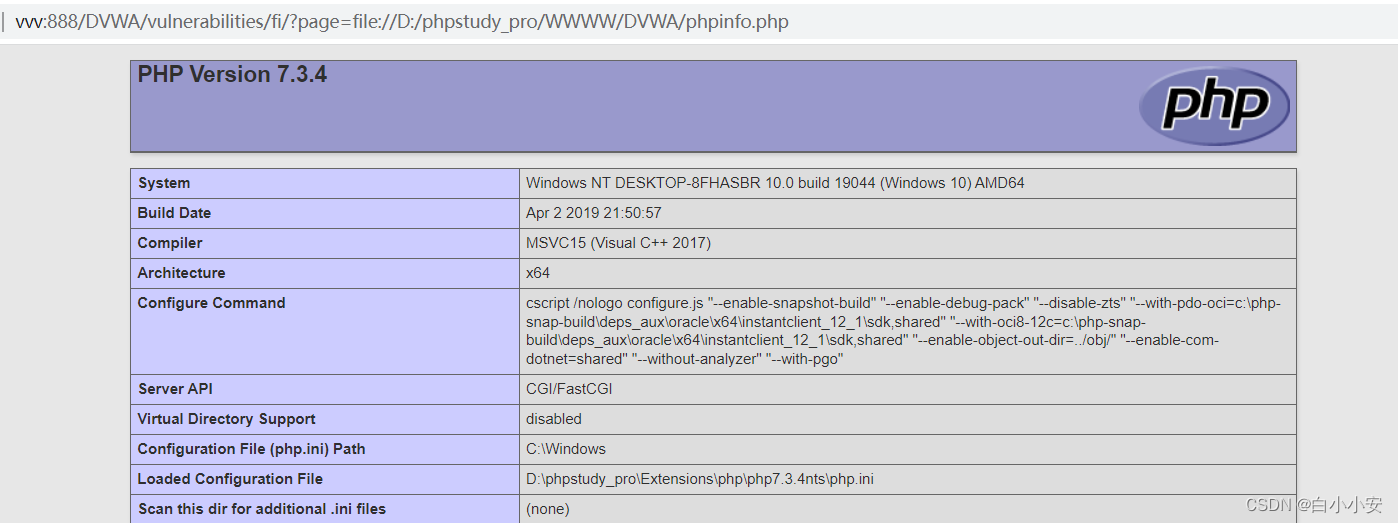Click the "disabled" value
The width and height of the screenshot is (1398, 523).
point(554,419)
